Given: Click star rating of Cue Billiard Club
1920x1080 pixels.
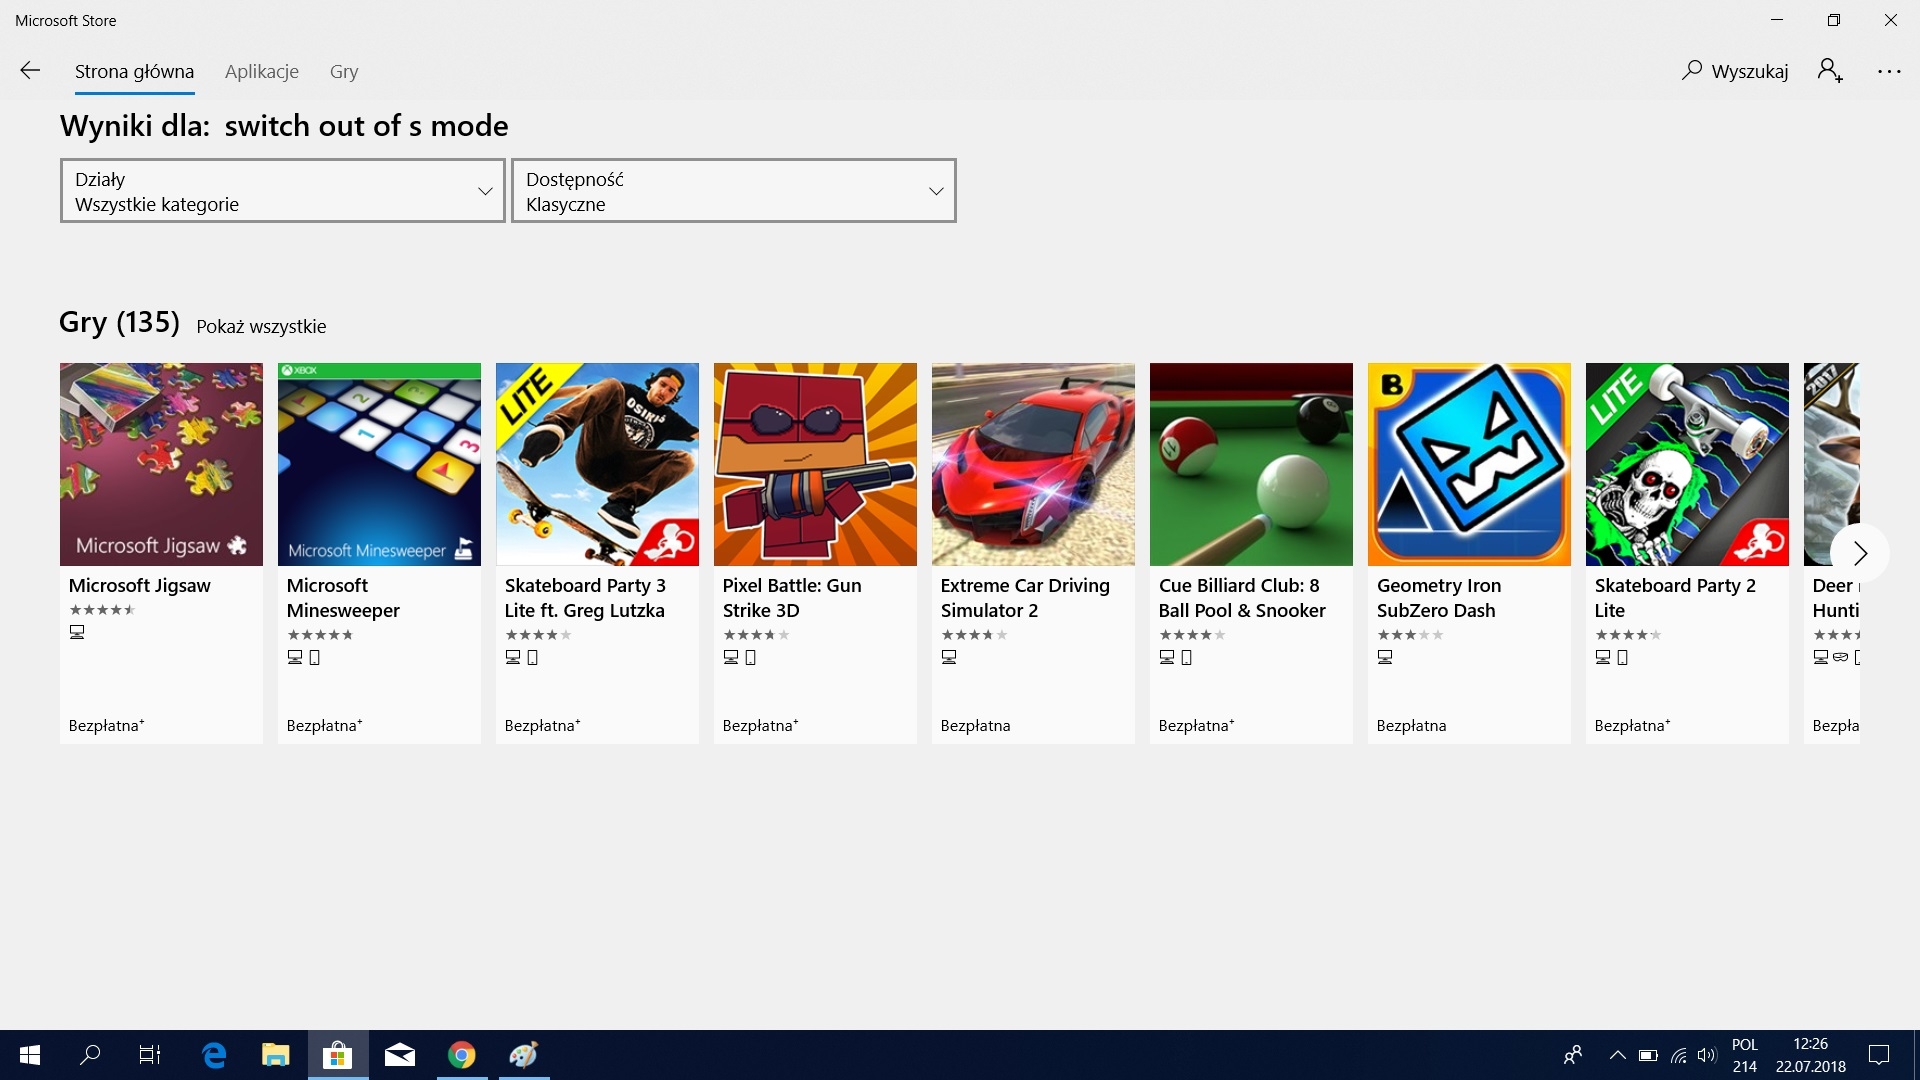Looking at the screenshot, I should point(1192,635).
